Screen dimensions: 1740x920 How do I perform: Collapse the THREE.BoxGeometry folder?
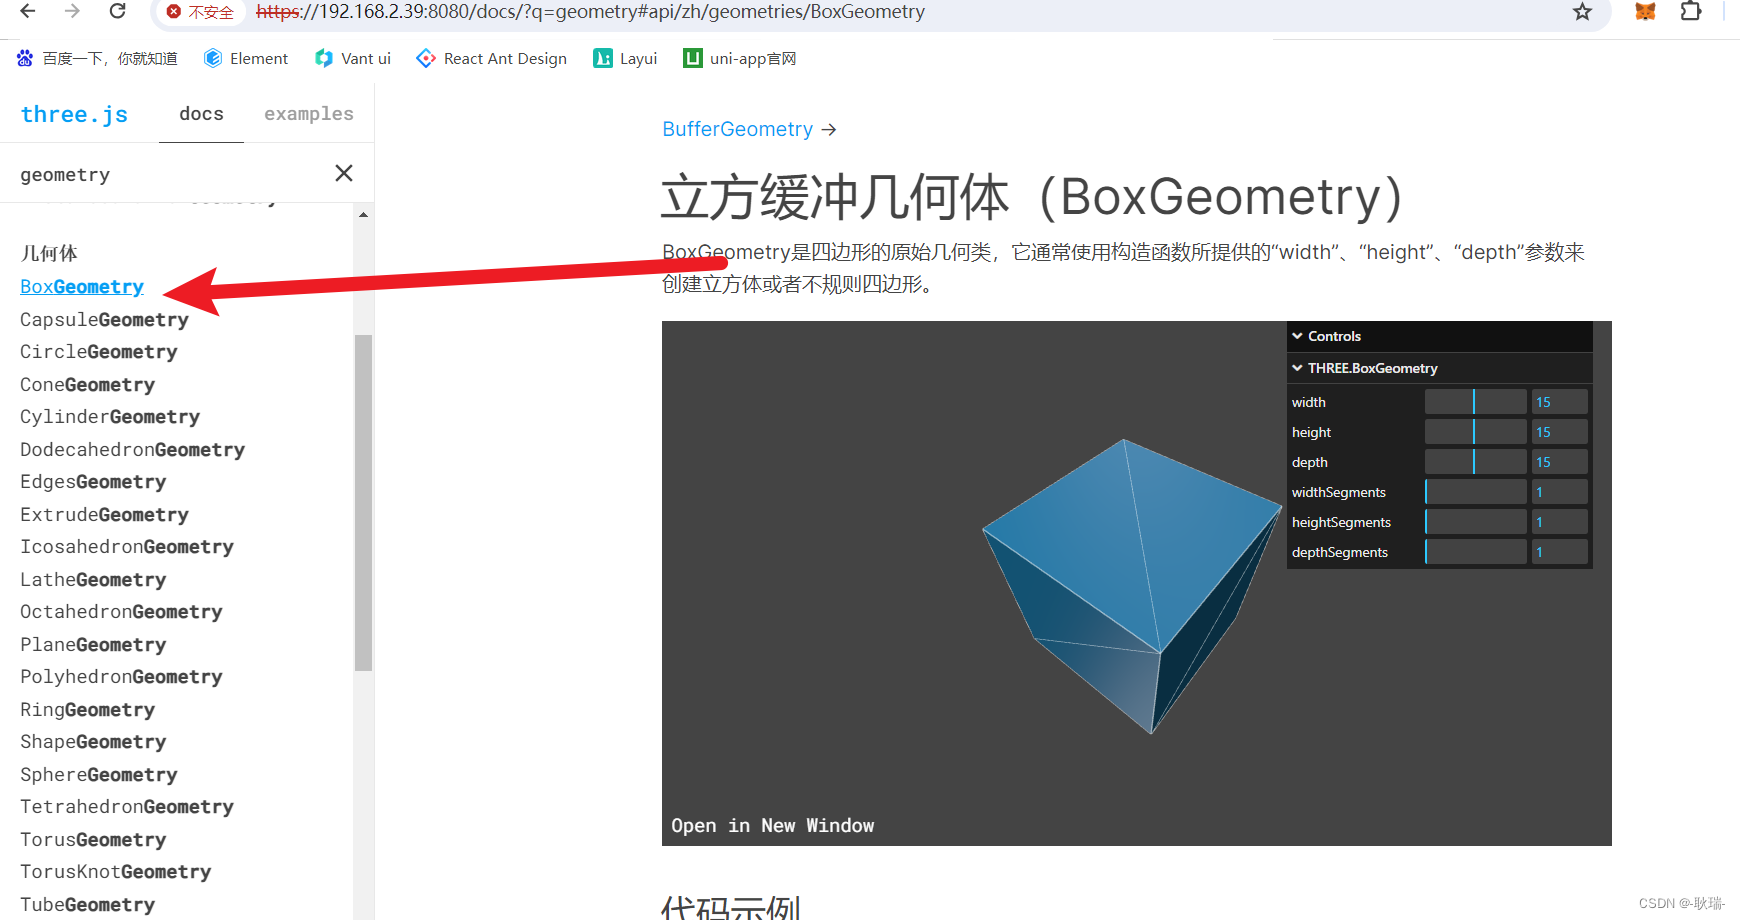tap(1439, 368)
